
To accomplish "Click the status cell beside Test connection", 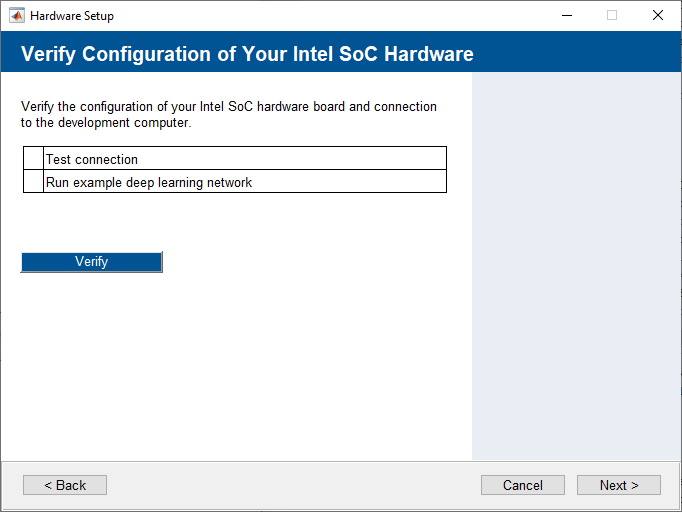I will 32,159.
